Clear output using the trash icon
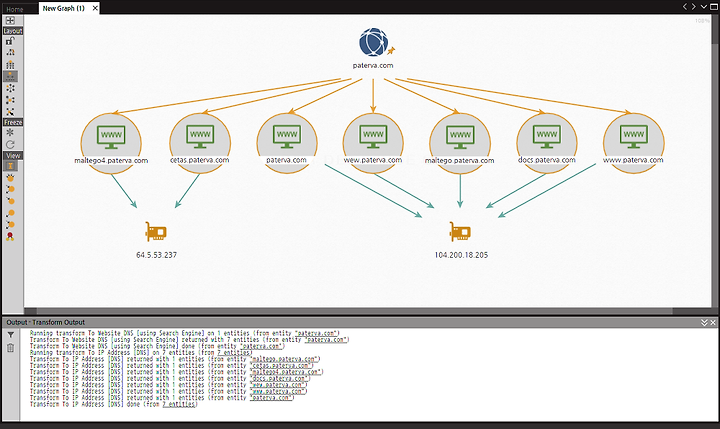The height and width of the screenshot is (429, 720). (x=11, y=348)
